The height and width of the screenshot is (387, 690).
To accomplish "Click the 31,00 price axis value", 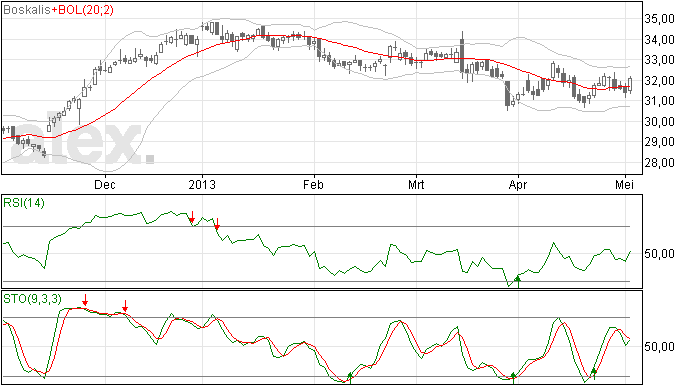I will (660, 101).
